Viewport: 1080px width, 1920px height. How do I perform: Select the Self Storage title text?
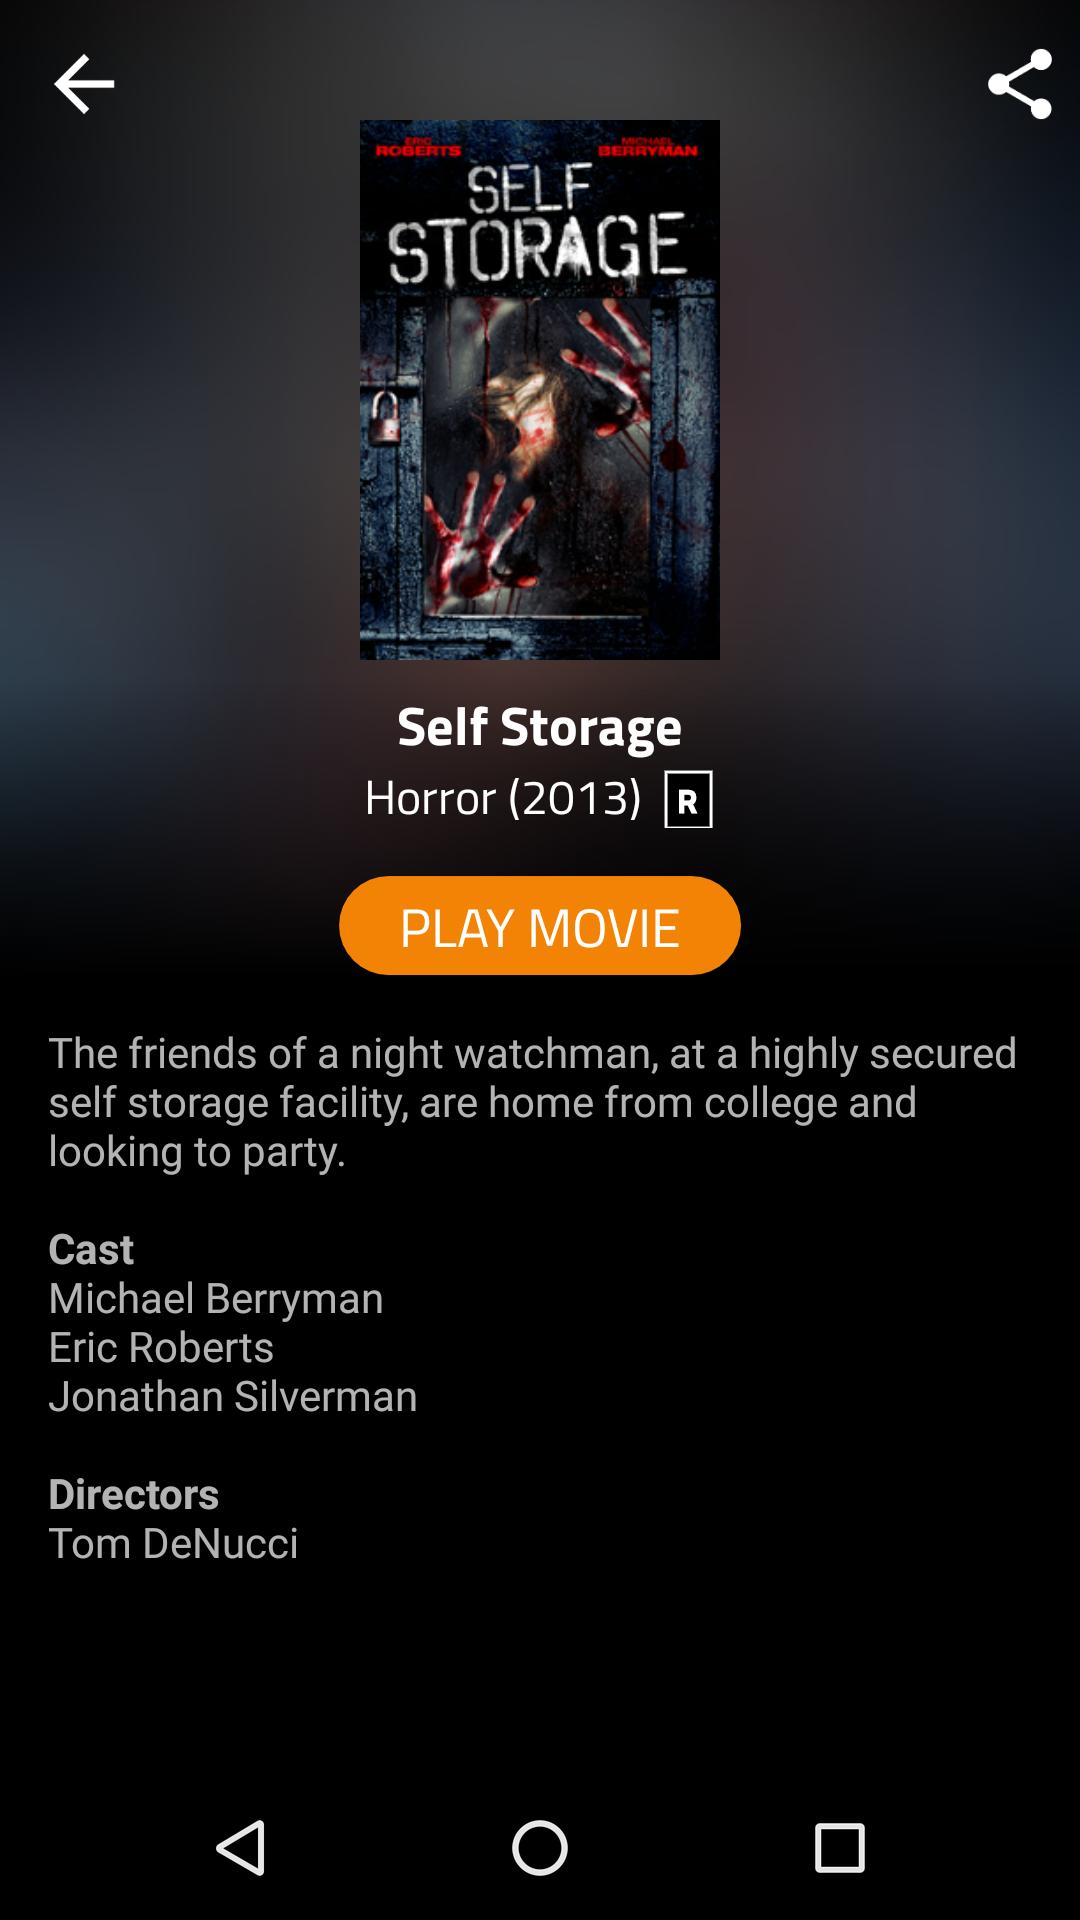540,726
